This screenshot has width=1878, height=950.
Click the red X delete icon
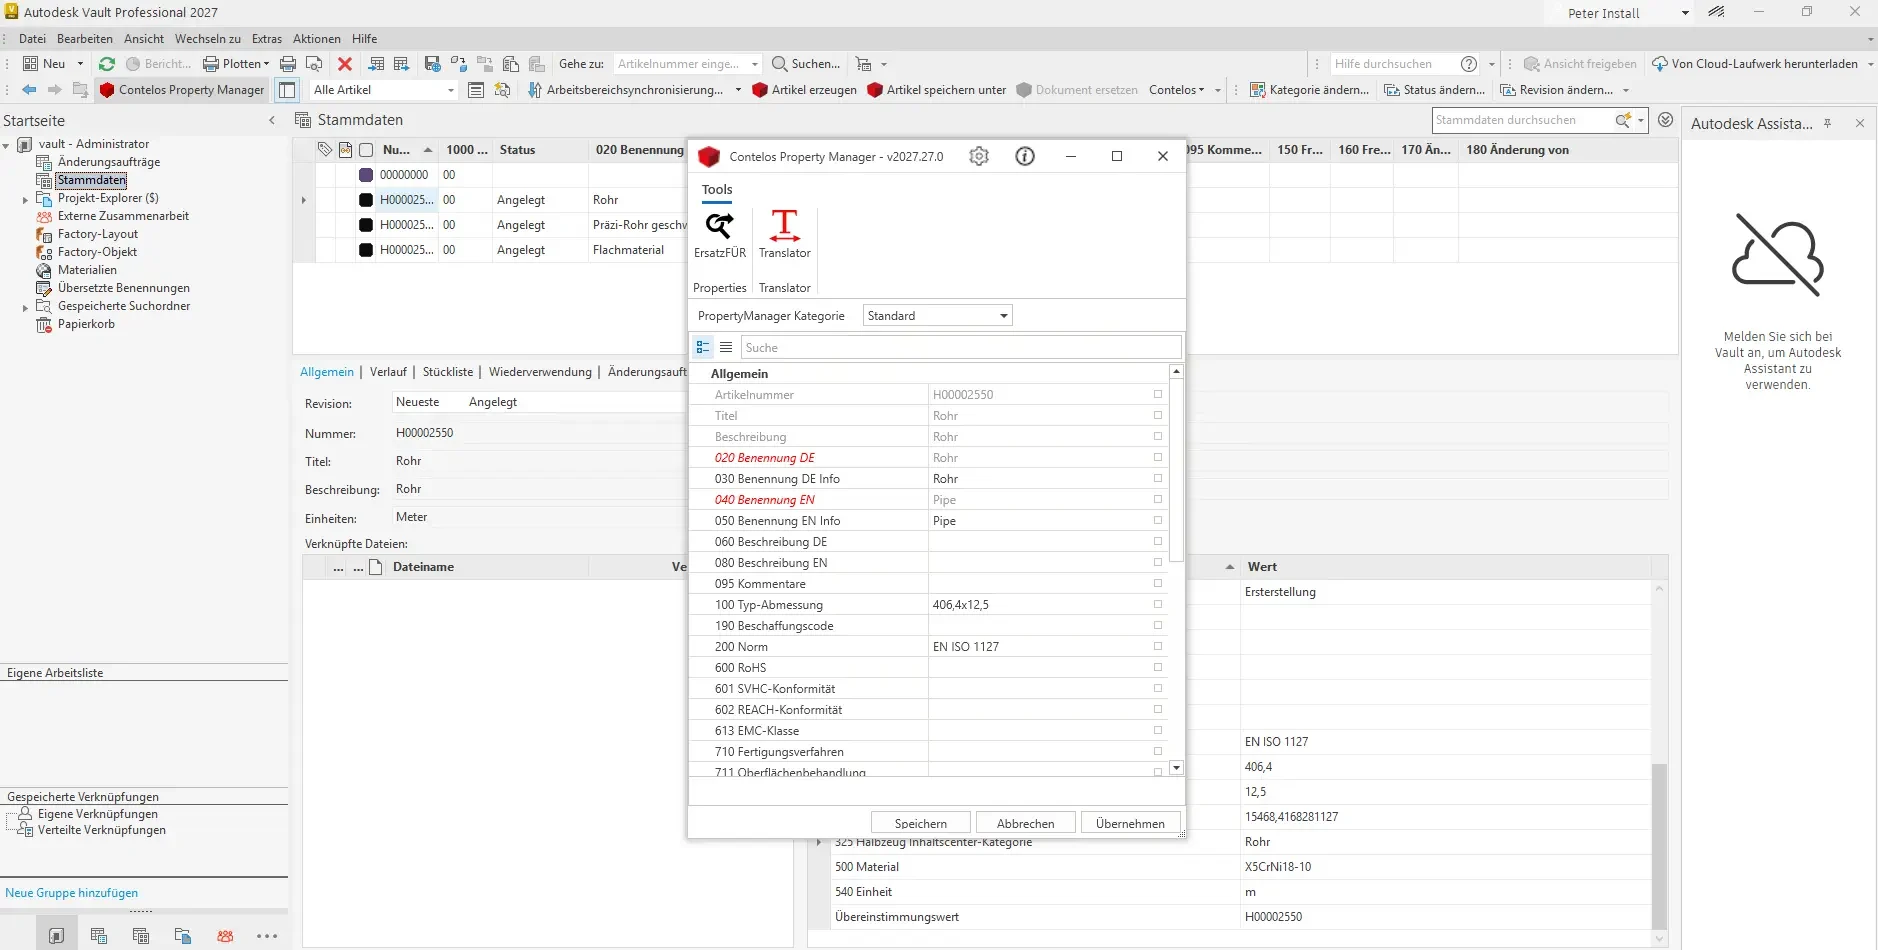[345, 64]
